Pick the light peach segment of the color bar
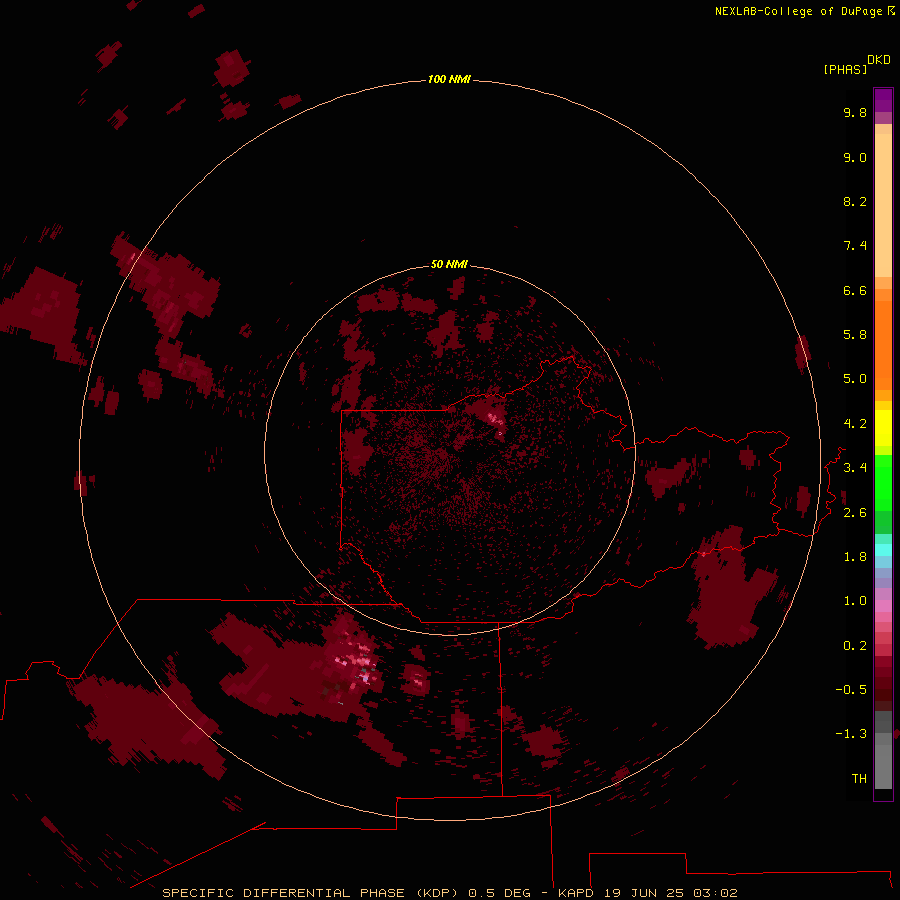 pos(883,205)
